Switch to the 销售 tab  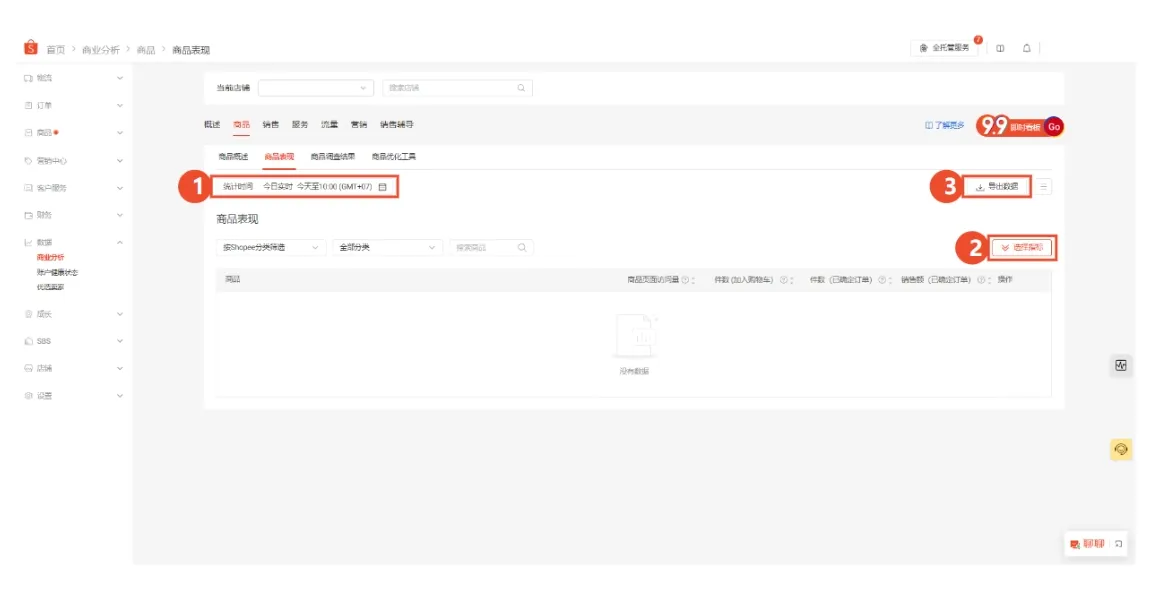click(270, 125)
